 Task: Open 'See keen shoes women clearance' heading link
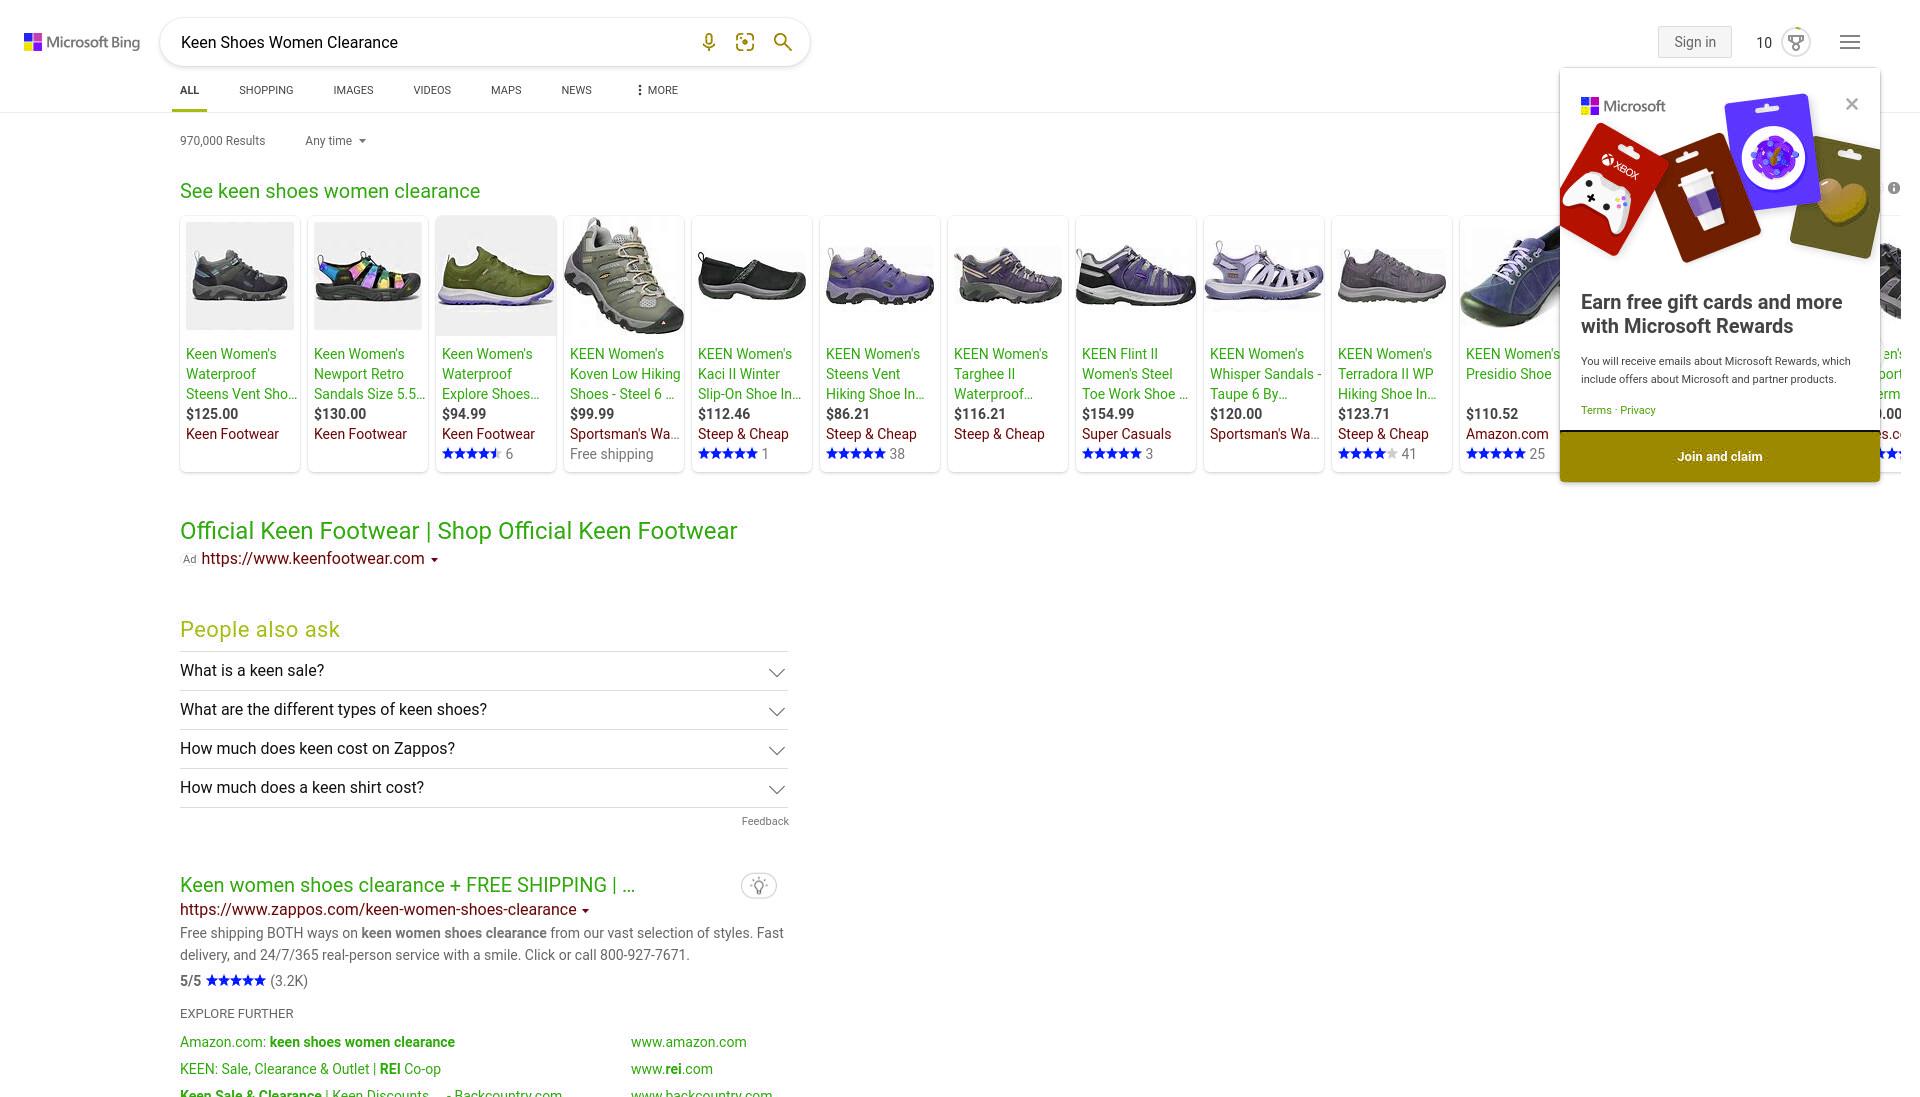point(330,191)
